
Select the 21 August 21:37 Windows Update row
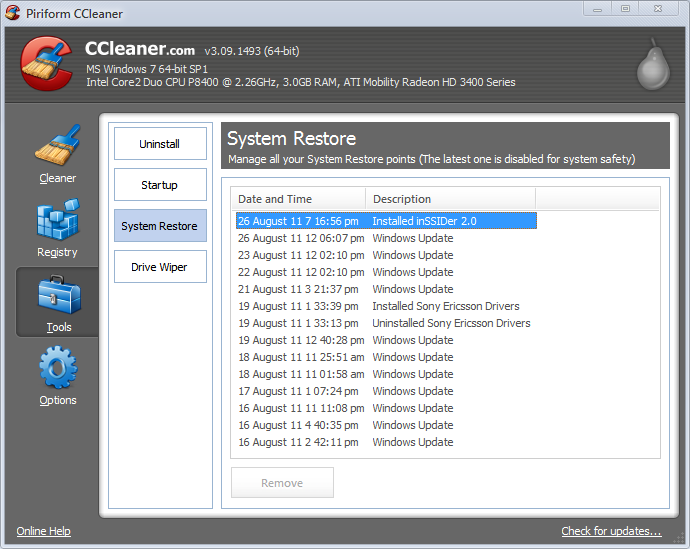[x=386, y=289]
